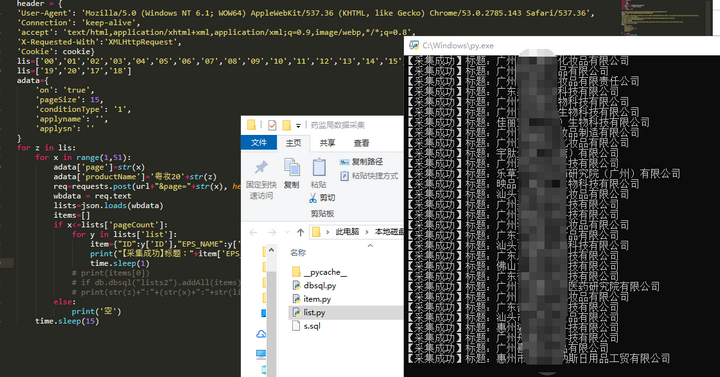Click the Cut (剪切) scissors icon
The width and height of the screenshot is (720, 377).
(313, 198)
